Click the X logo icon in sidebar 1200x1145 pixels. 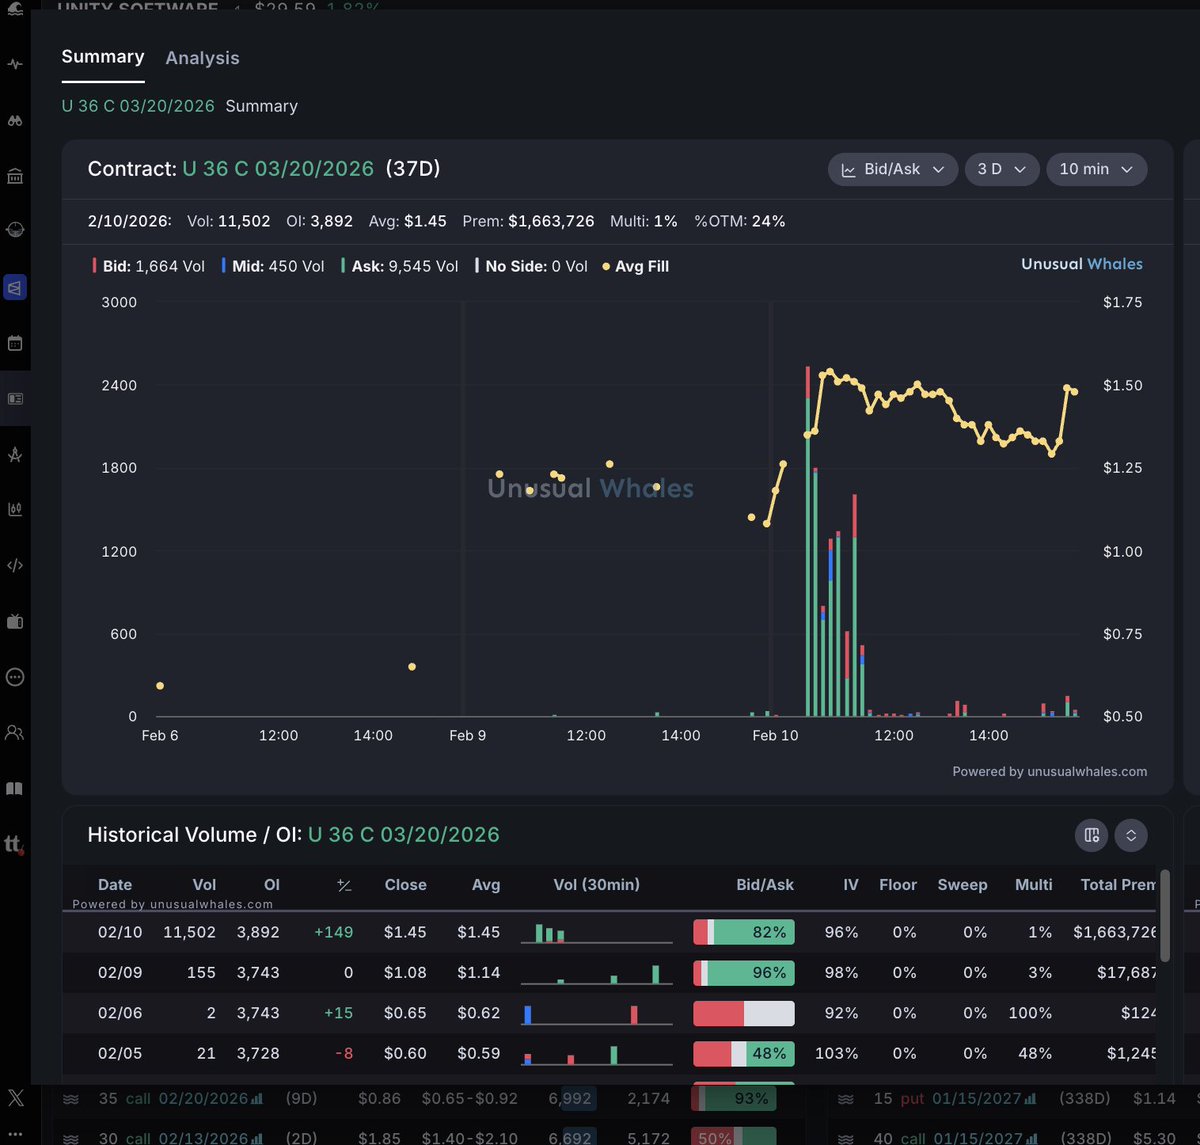tap(15, 1098)
